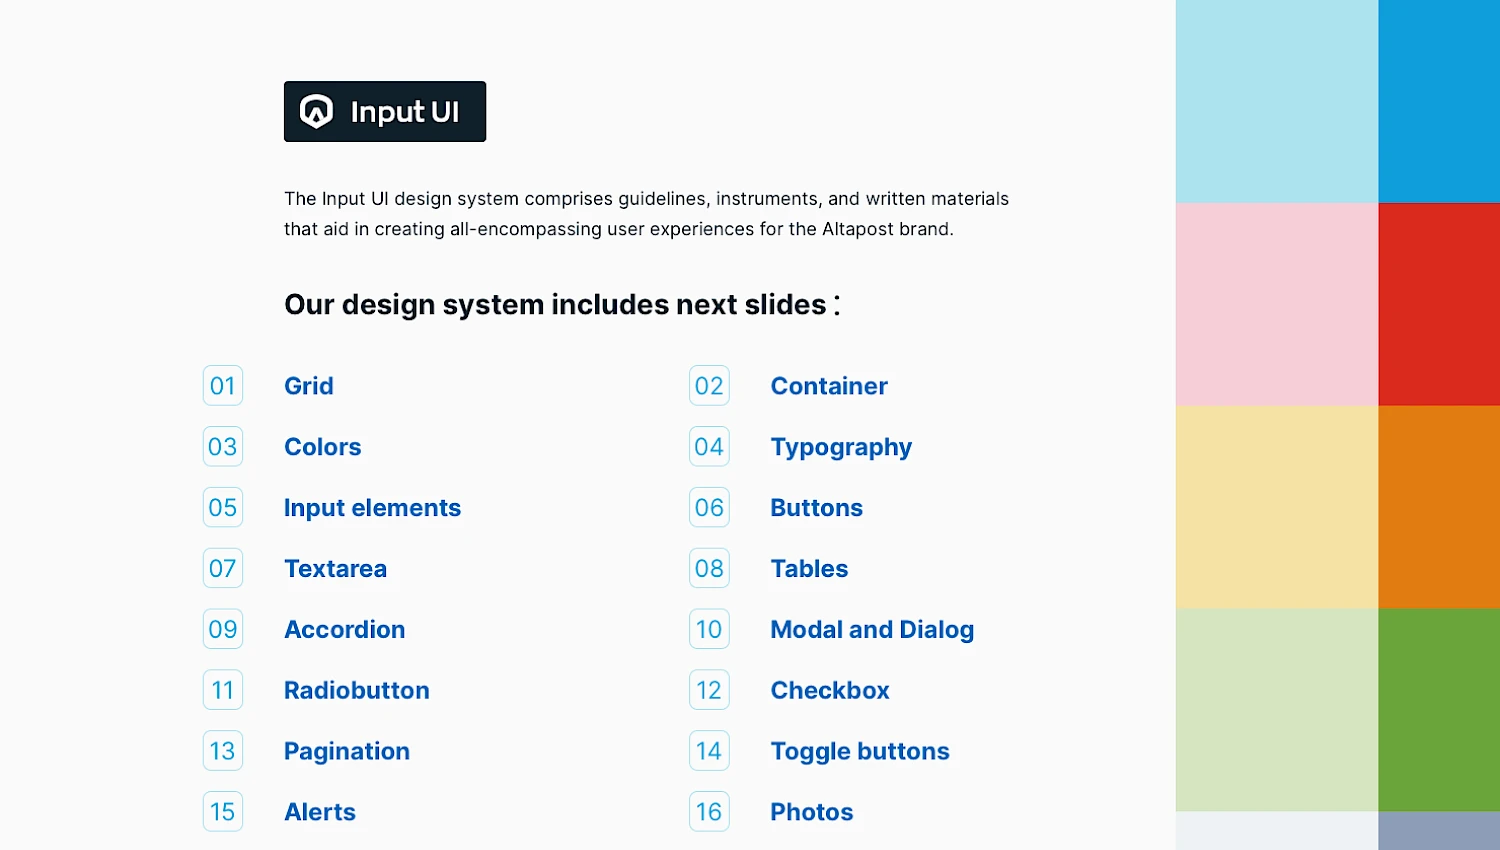Click the 16 number badge

[709, 812]
